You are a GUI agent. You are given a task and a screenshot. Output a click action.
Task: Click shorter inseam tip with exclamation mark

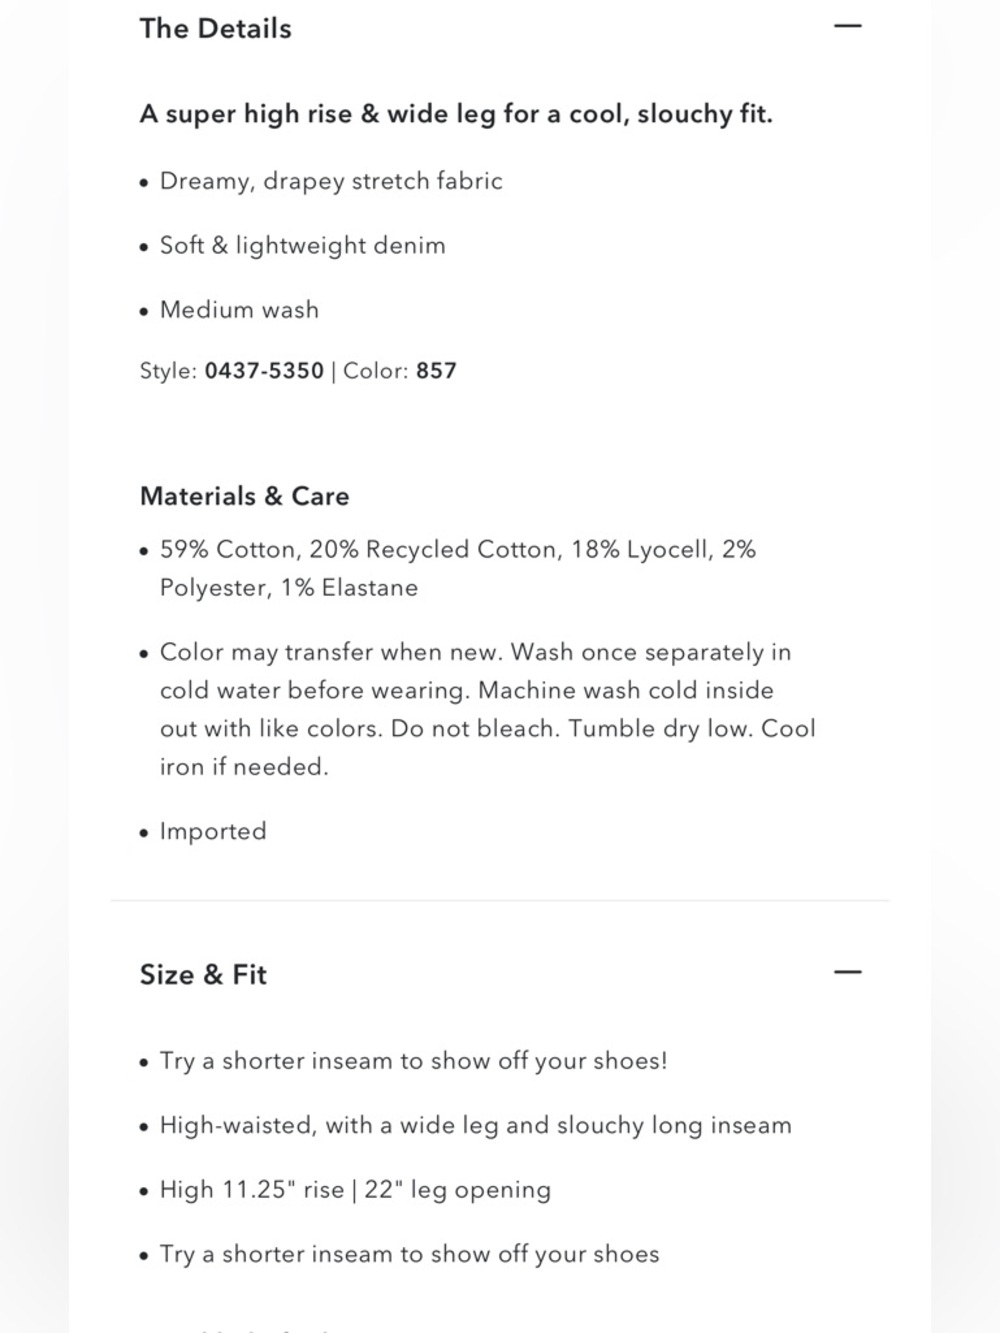coord(414,1061)
